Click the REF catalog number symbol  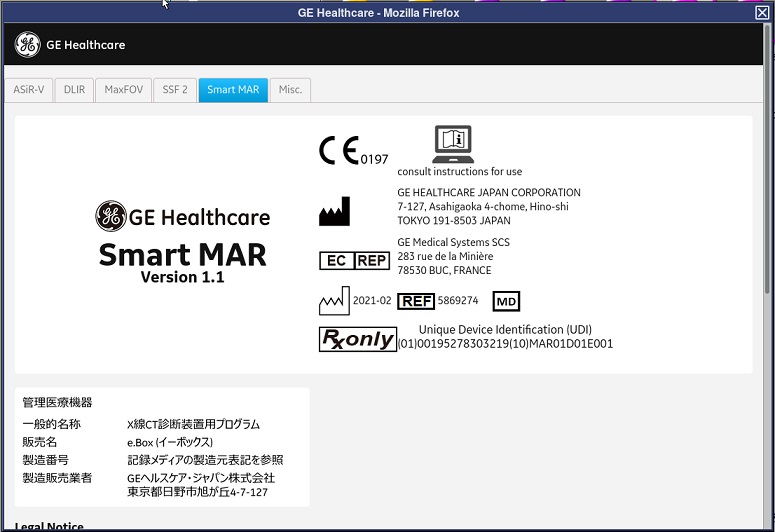pos(415,301)
